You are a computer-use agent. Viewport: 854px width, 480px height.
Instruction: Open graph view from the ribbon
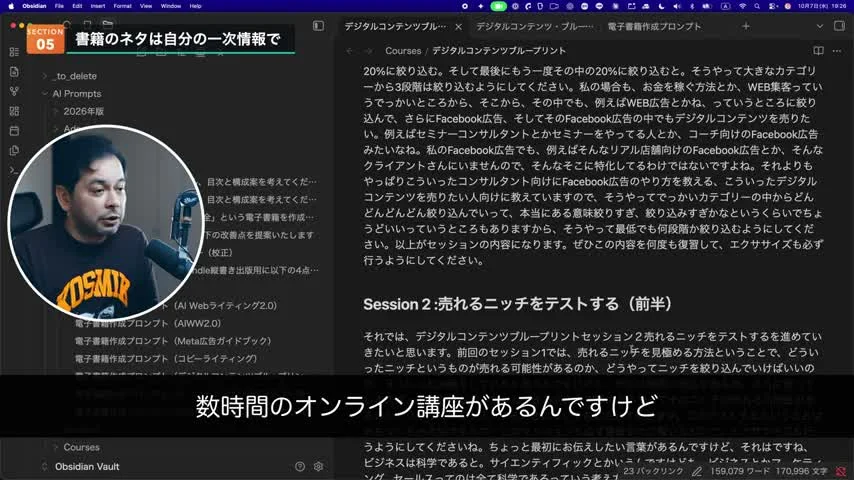coord(15,92)
